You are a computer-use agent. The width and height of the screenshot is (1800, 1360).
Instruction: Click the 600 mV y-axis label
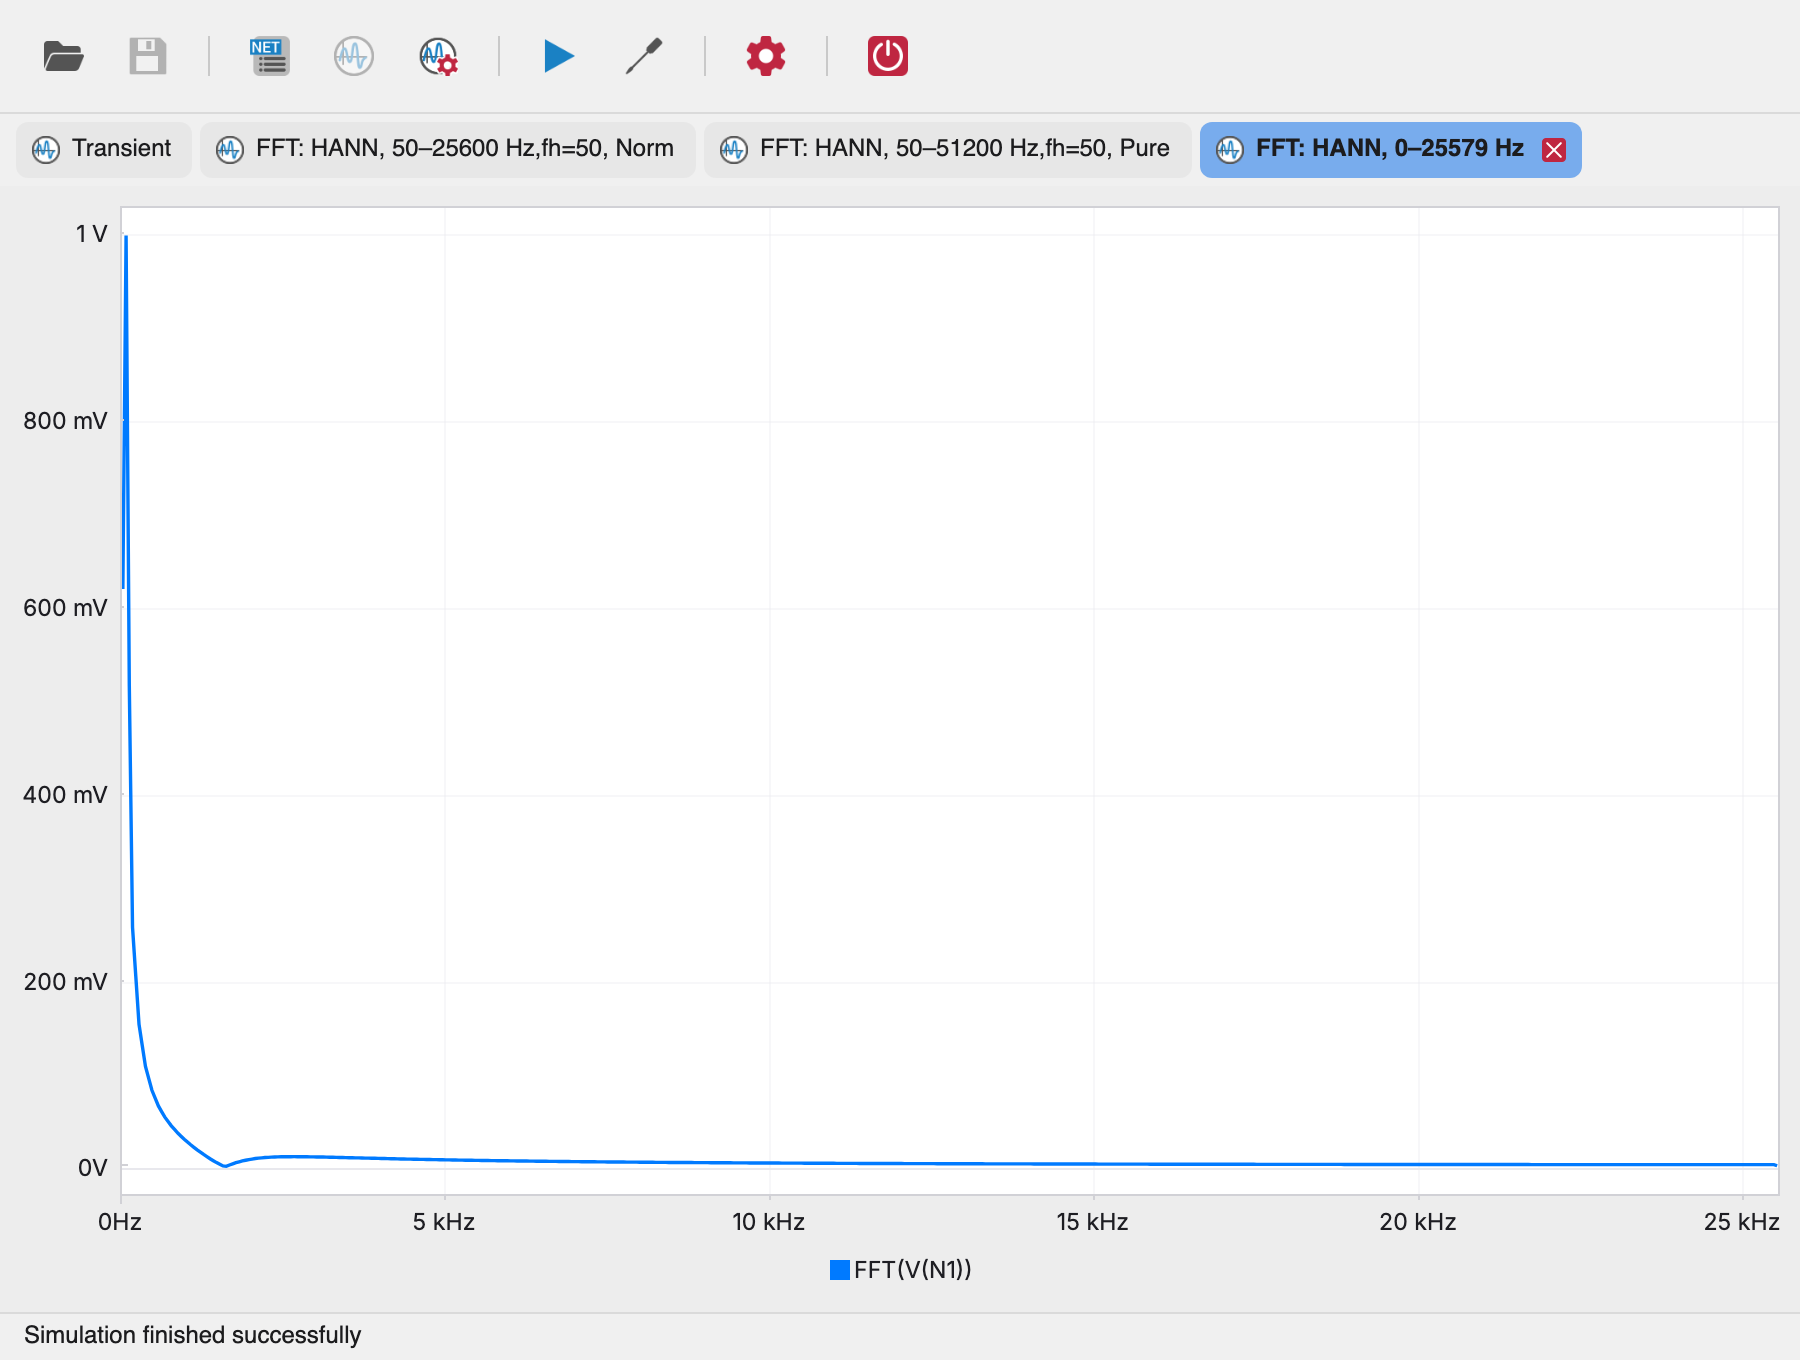[x=65, y=608]
